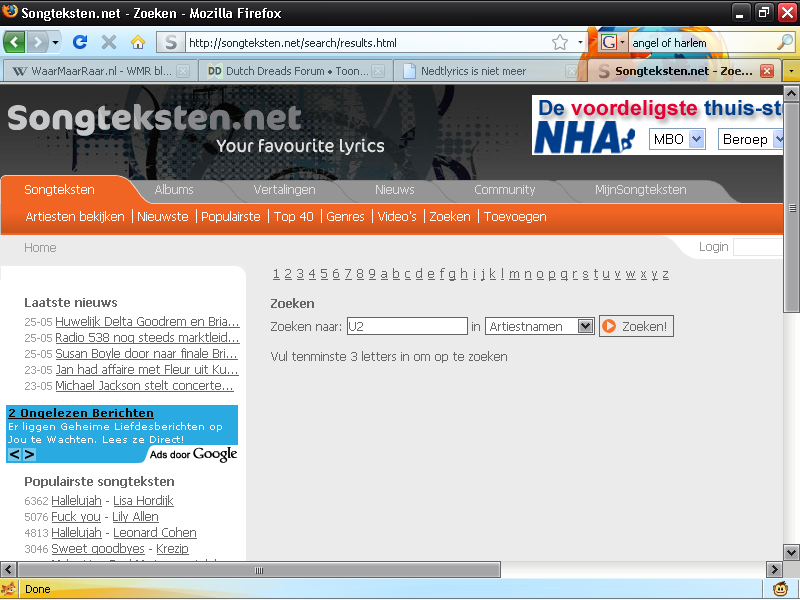Click the horizontal scrollbar thumb
800x600 pixels.
click(260, 570)
